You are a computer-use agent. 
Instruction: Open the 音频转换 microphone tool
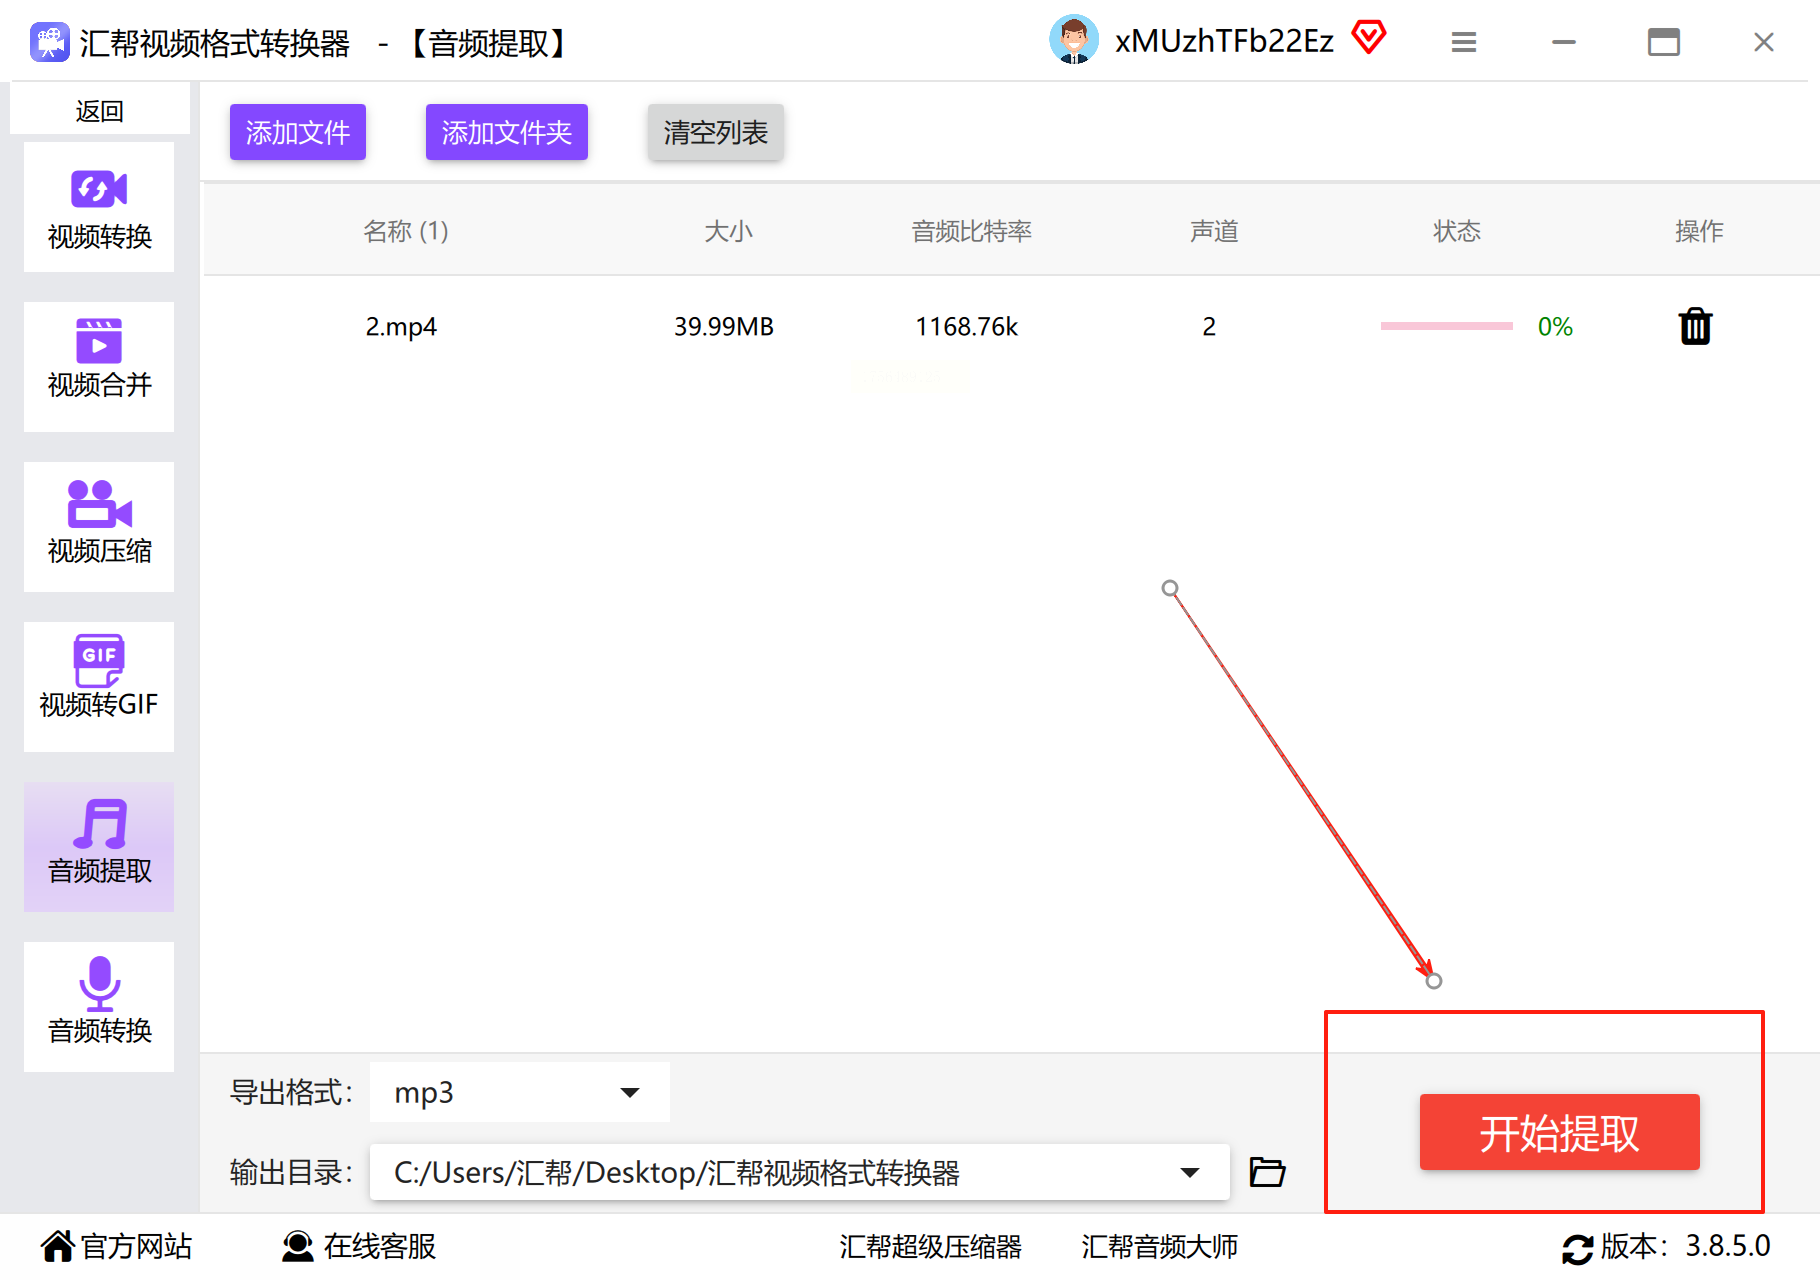pos(99,1007)
